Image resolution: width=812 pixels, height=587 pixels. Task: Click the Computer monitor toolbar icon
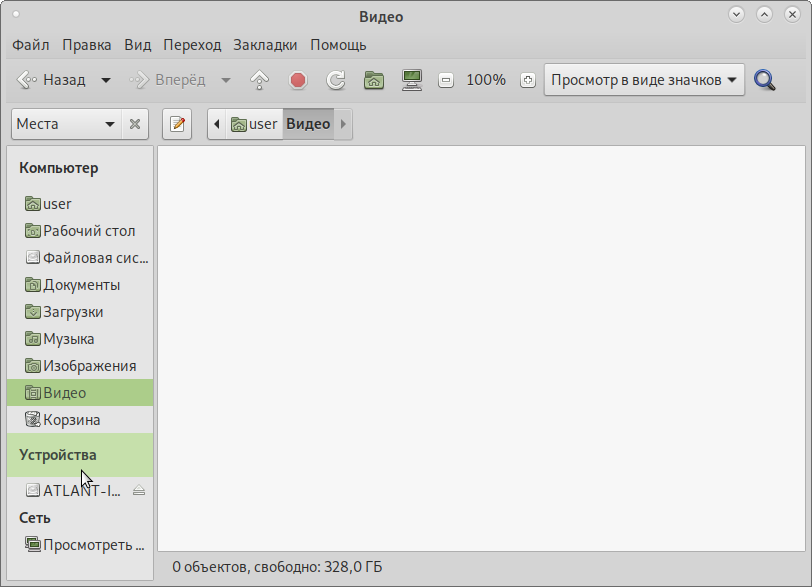tap(411, 80)
